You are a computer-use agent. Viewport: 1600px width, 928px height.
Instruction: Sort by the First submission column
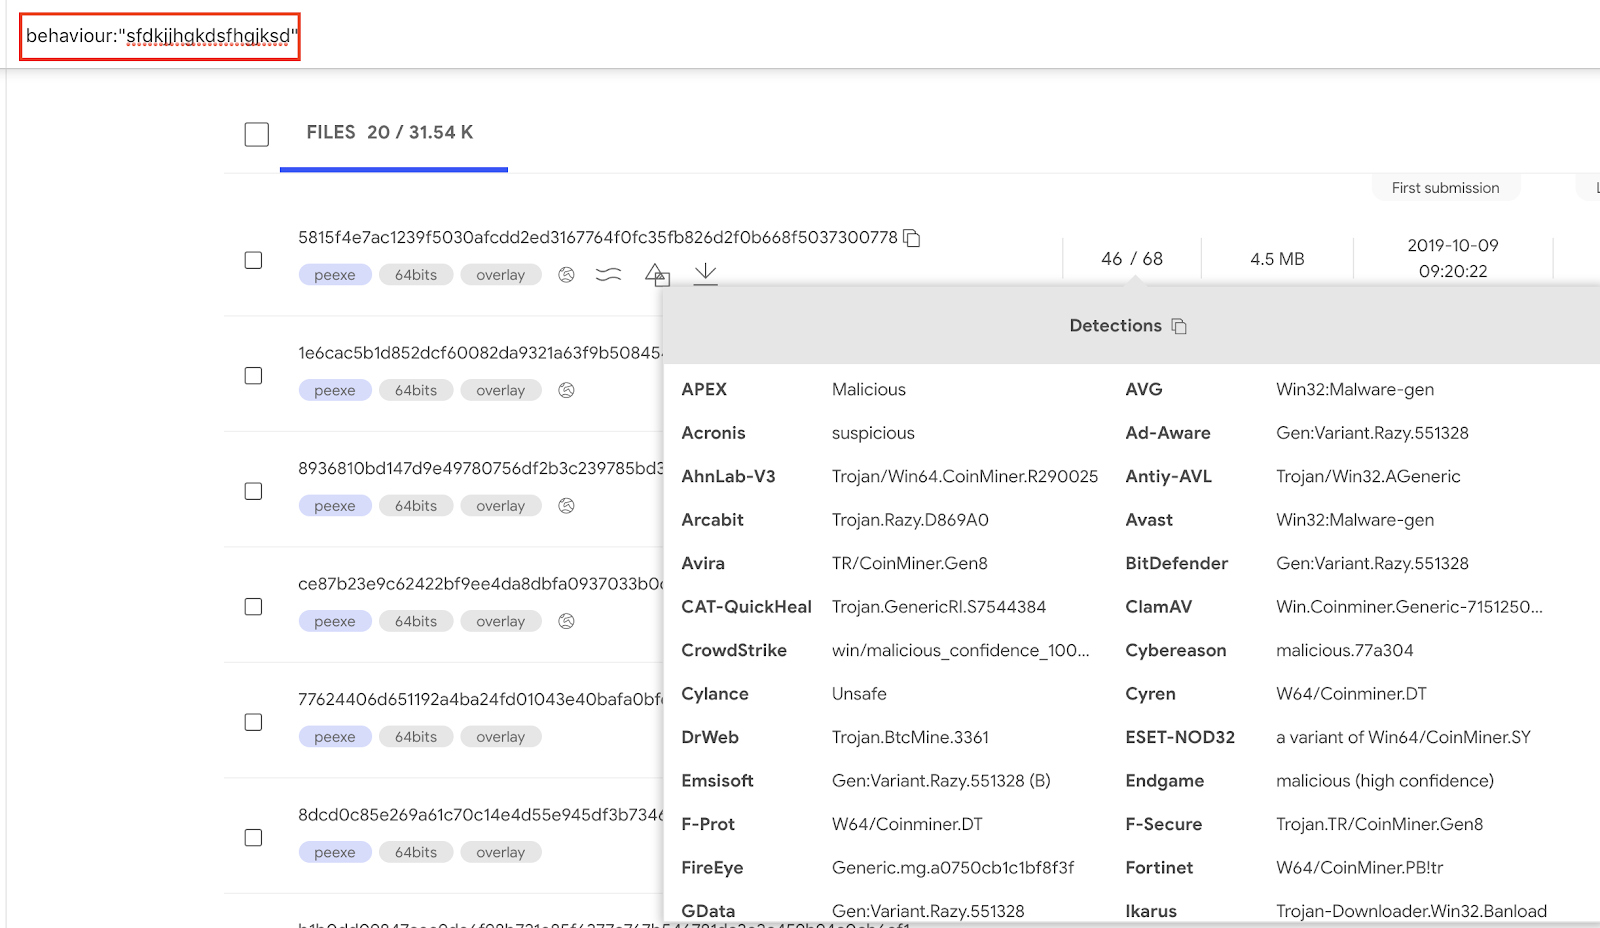pyautogui.click(x=1445, y=188)
